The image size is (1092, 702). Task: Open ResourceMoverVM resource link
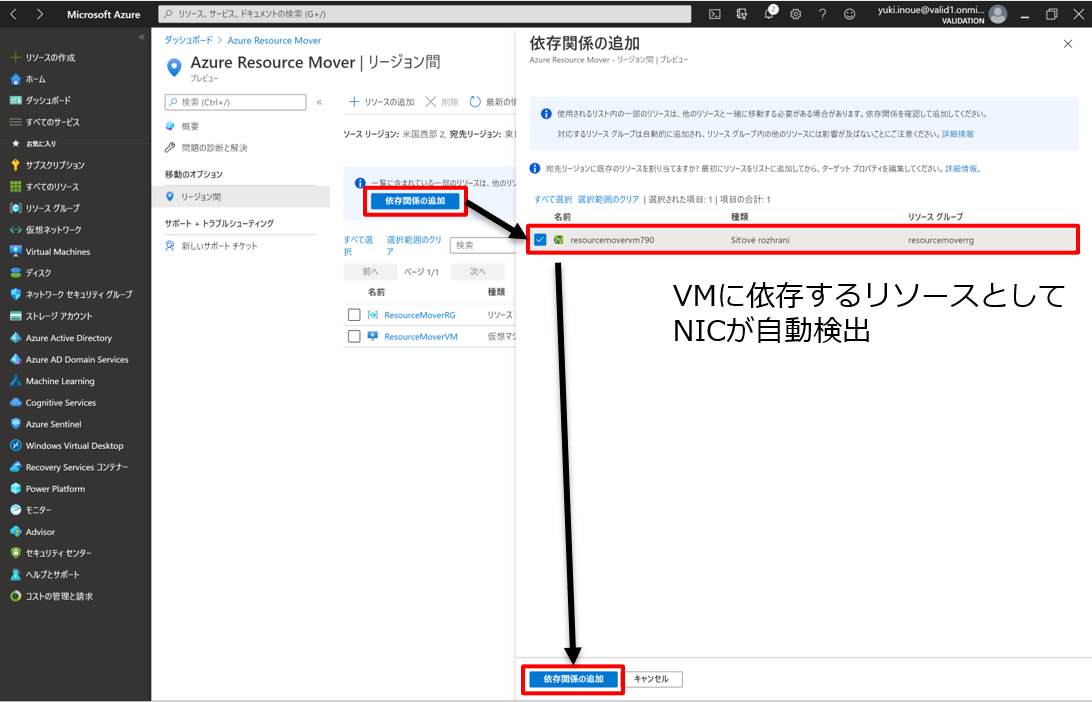point(421,336)
